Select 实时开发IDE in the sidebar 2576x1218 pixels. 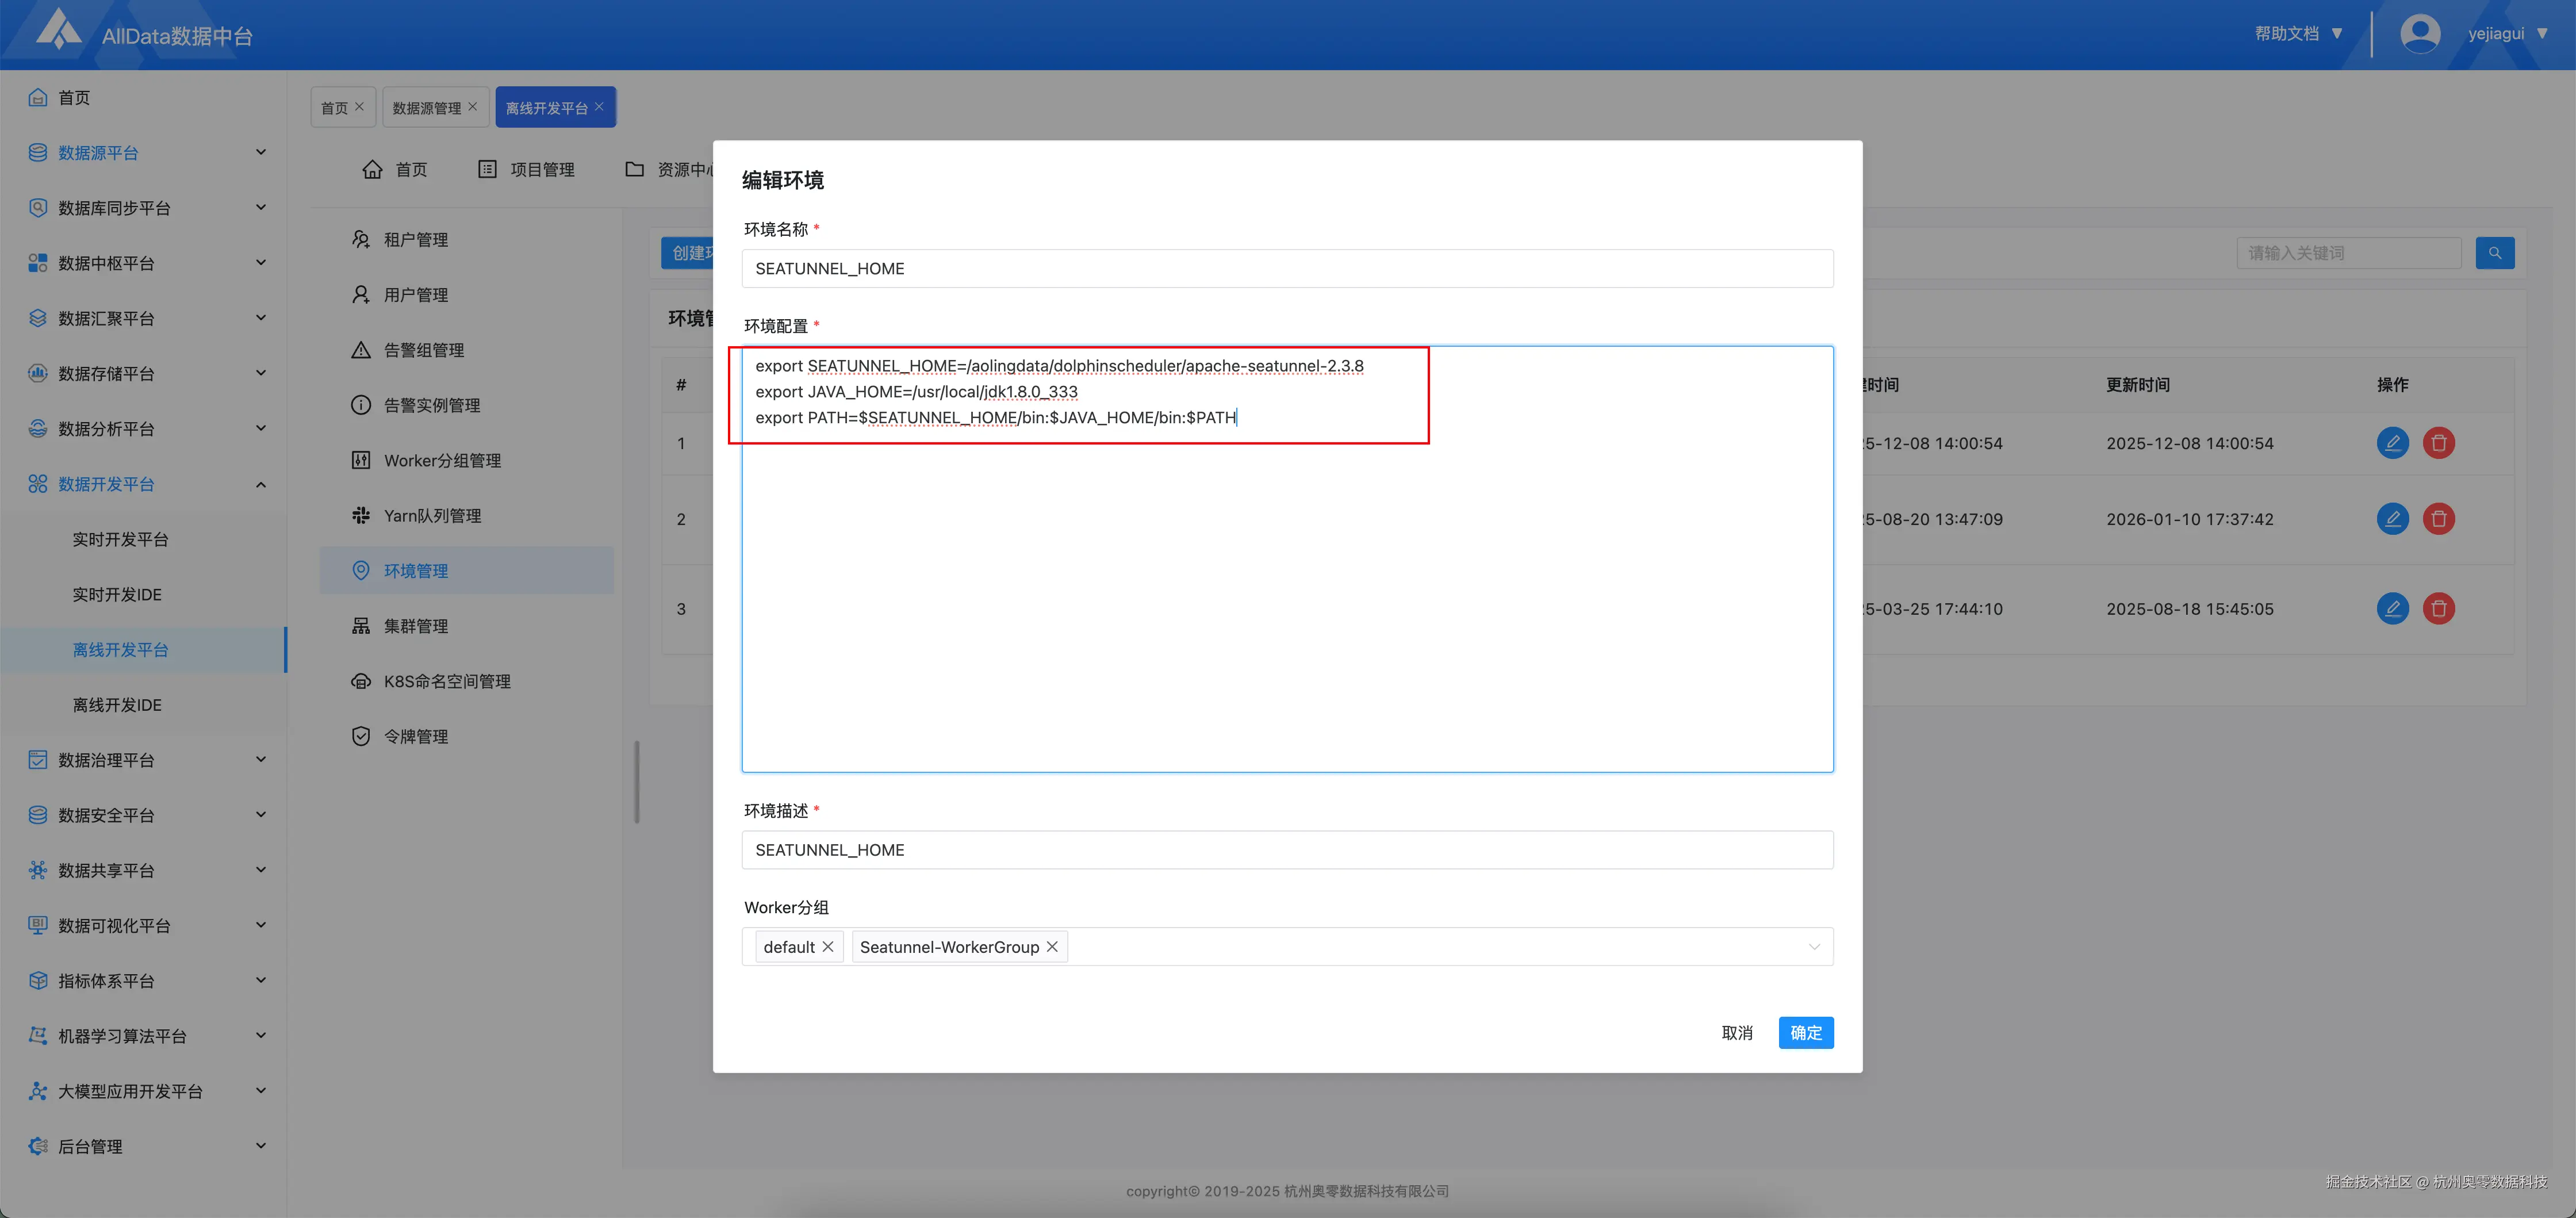point(117,595)
